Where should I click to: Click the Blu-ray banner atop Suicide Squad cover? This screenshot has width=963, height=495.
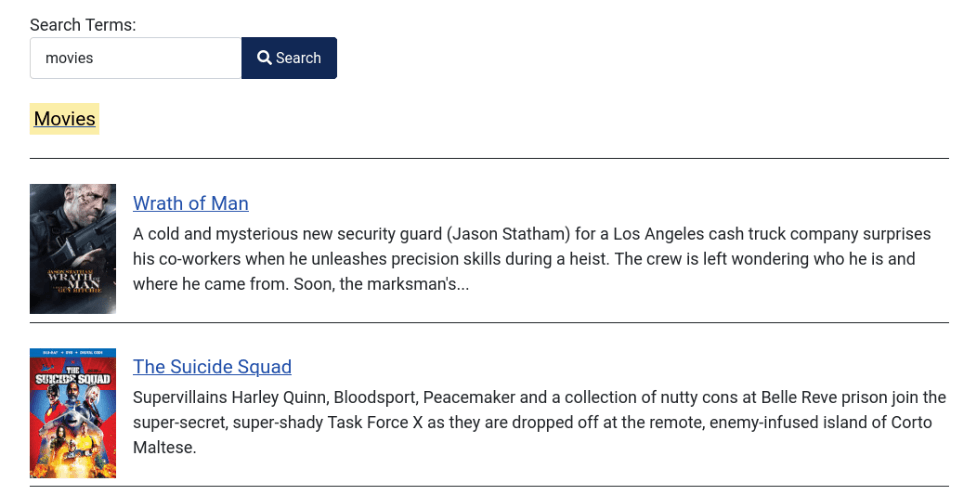pos(73,353)
